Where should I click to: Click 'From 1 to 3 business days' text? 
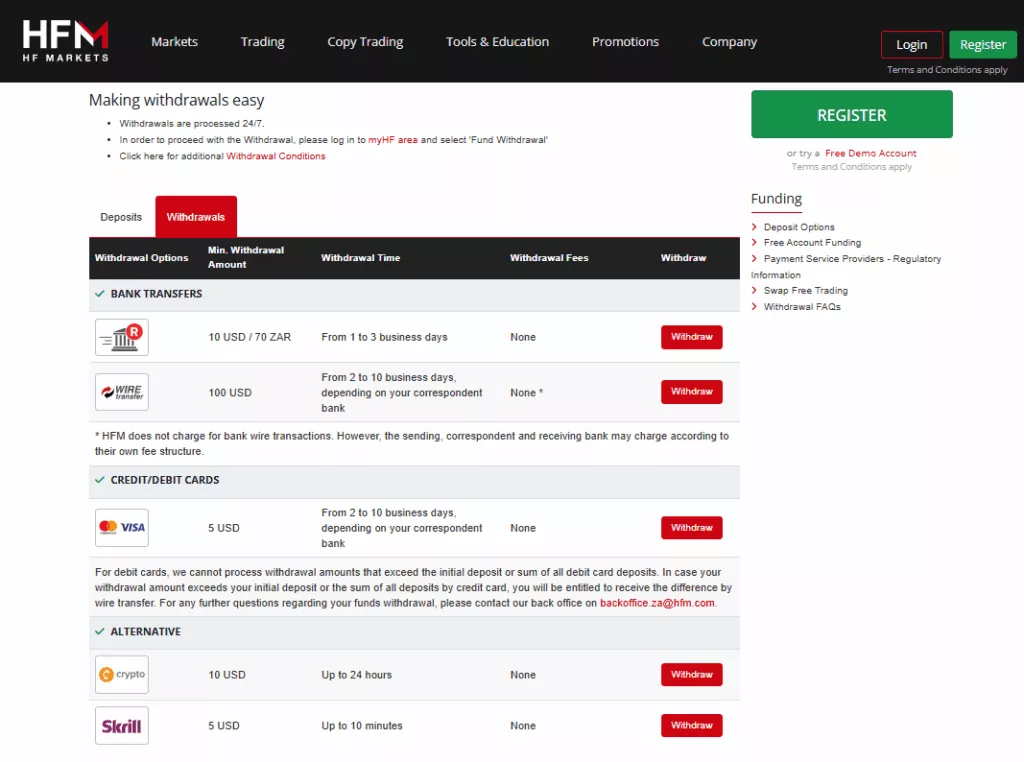pos(384,337)
